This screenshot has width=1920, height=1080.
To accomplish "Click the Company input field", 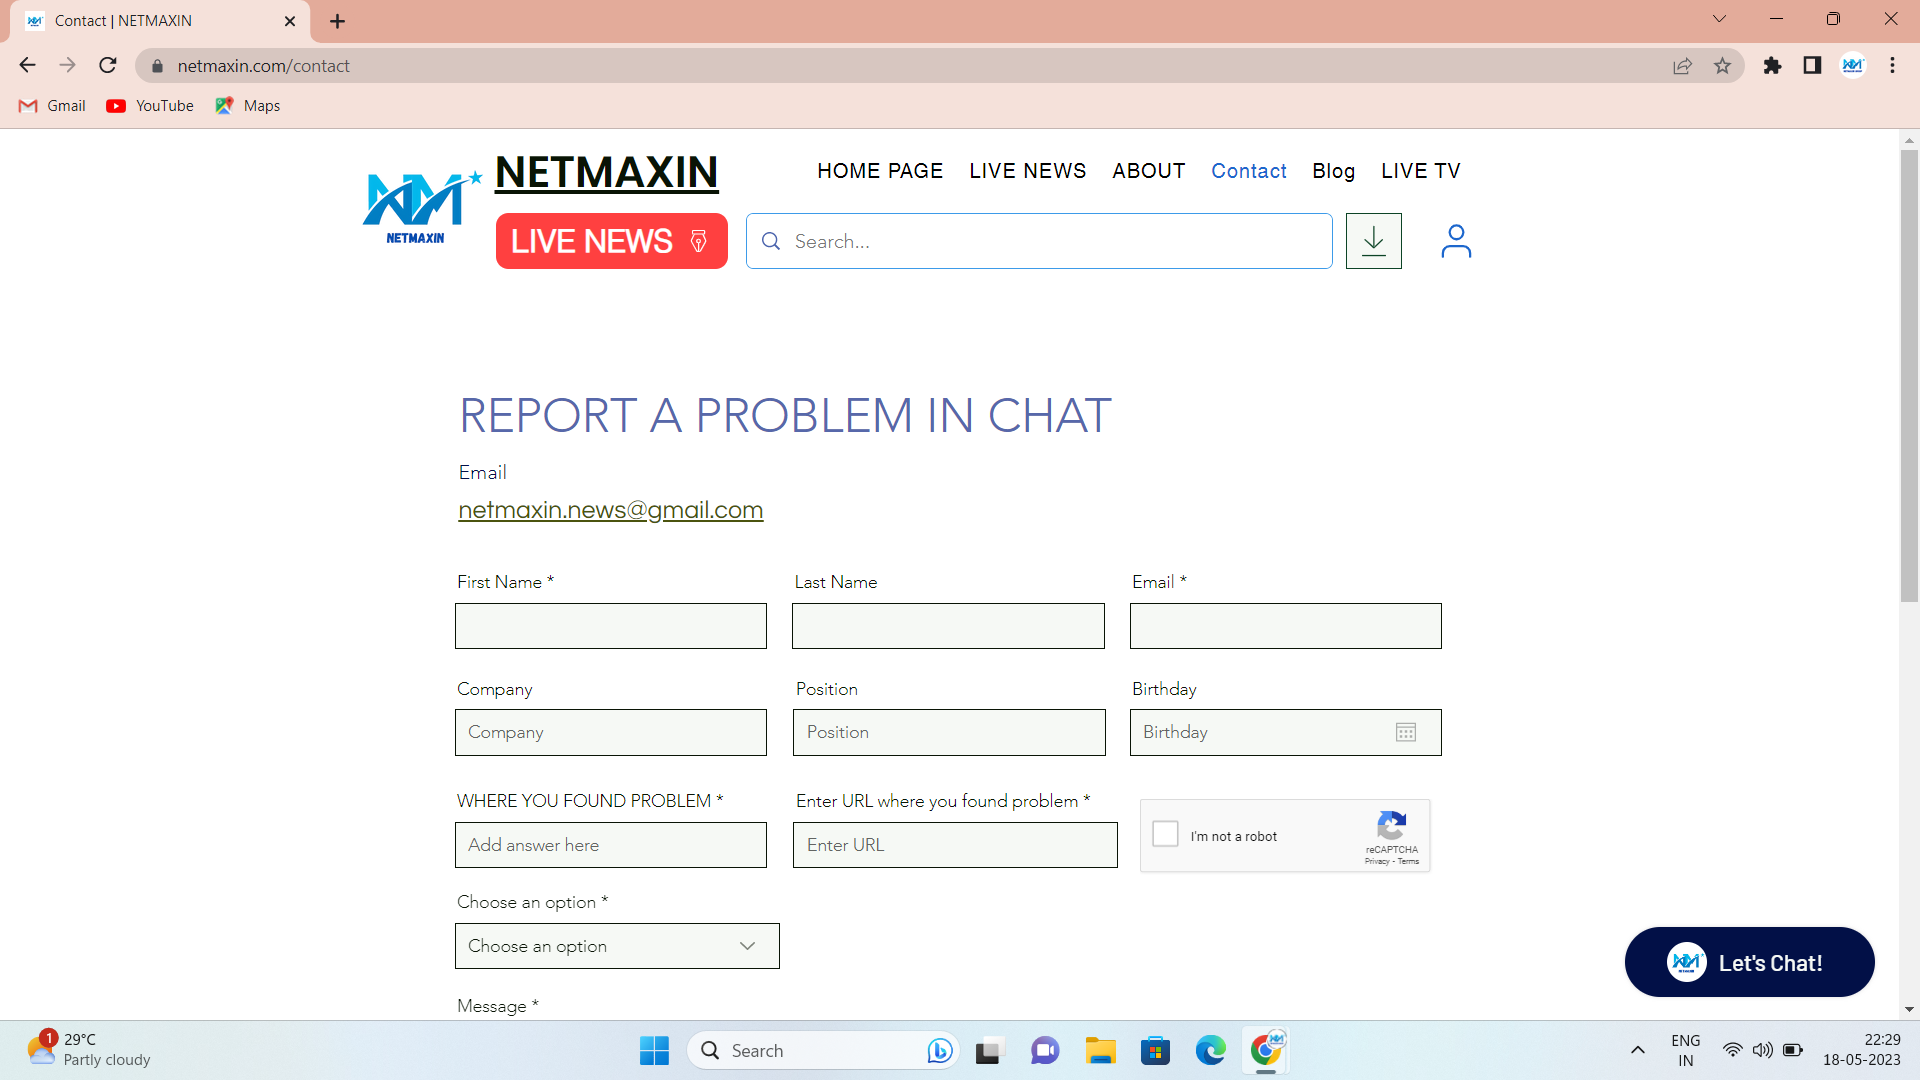I will click(x=610, y=732).
